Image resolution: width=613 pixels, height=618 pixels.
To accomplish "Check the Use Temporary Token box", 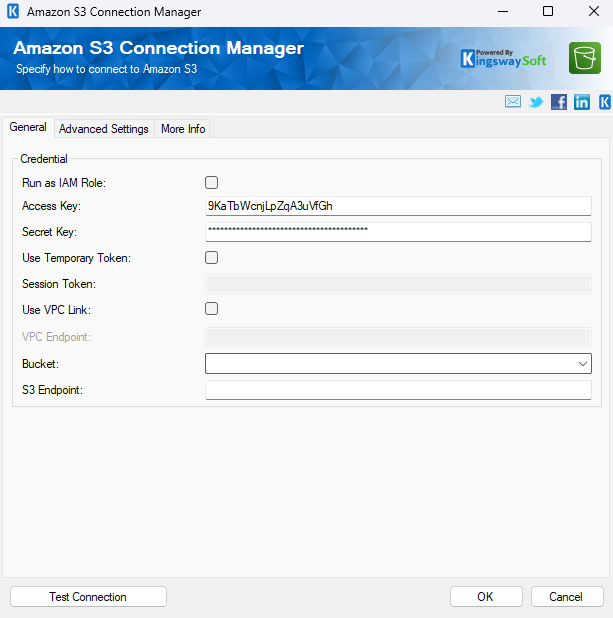I will click(x=211, y=257).
